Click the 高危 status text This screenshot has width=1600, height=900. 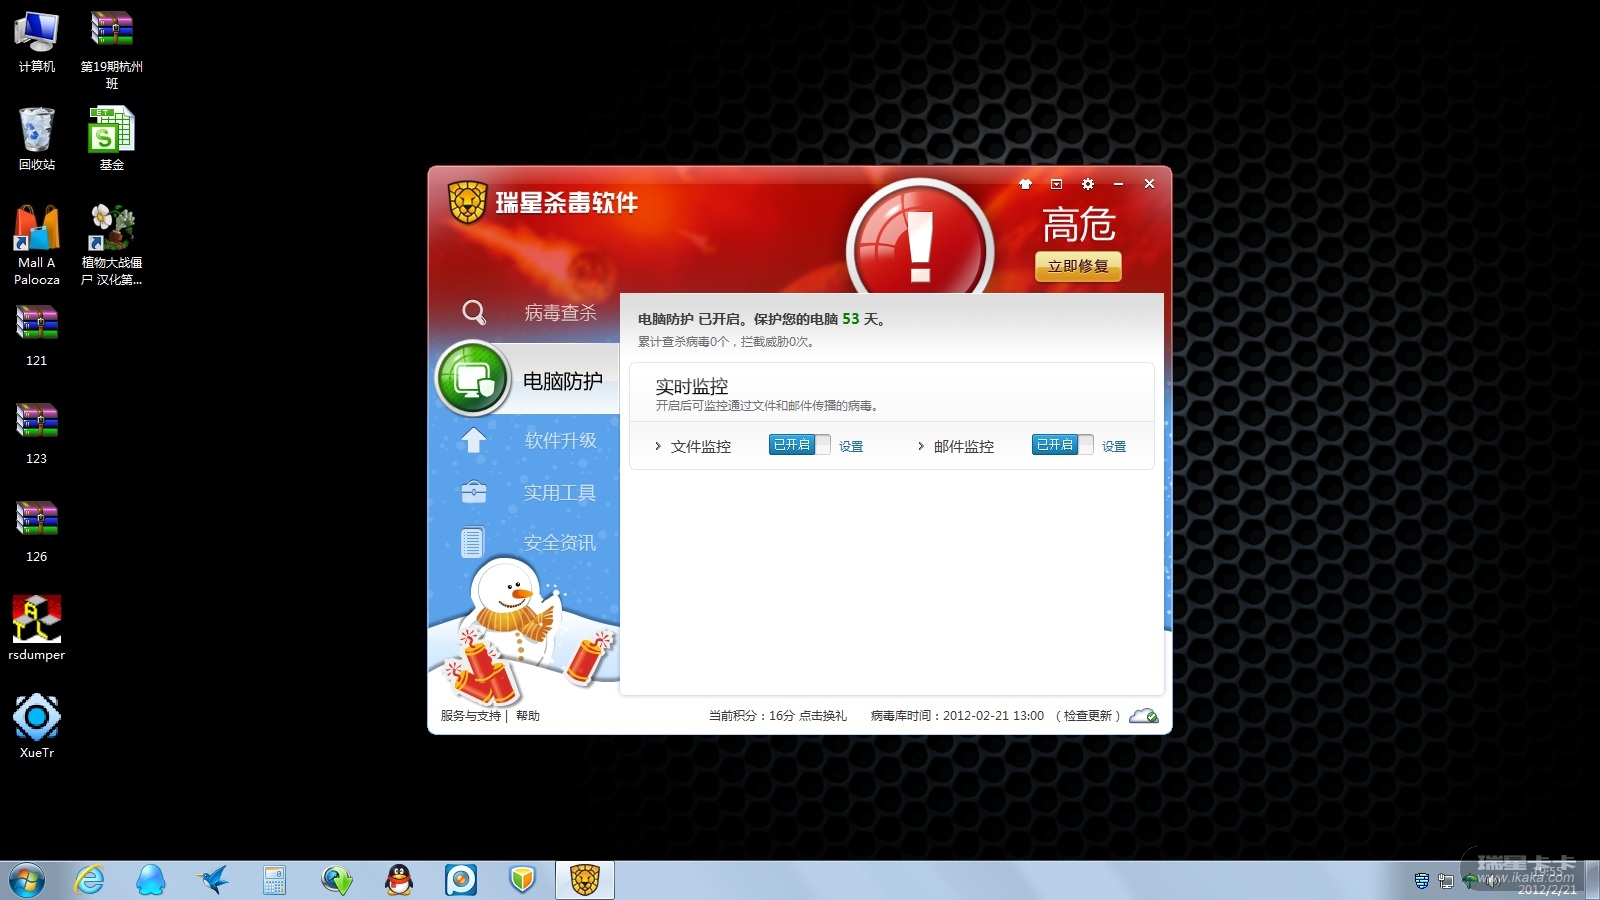[1079, 225]
